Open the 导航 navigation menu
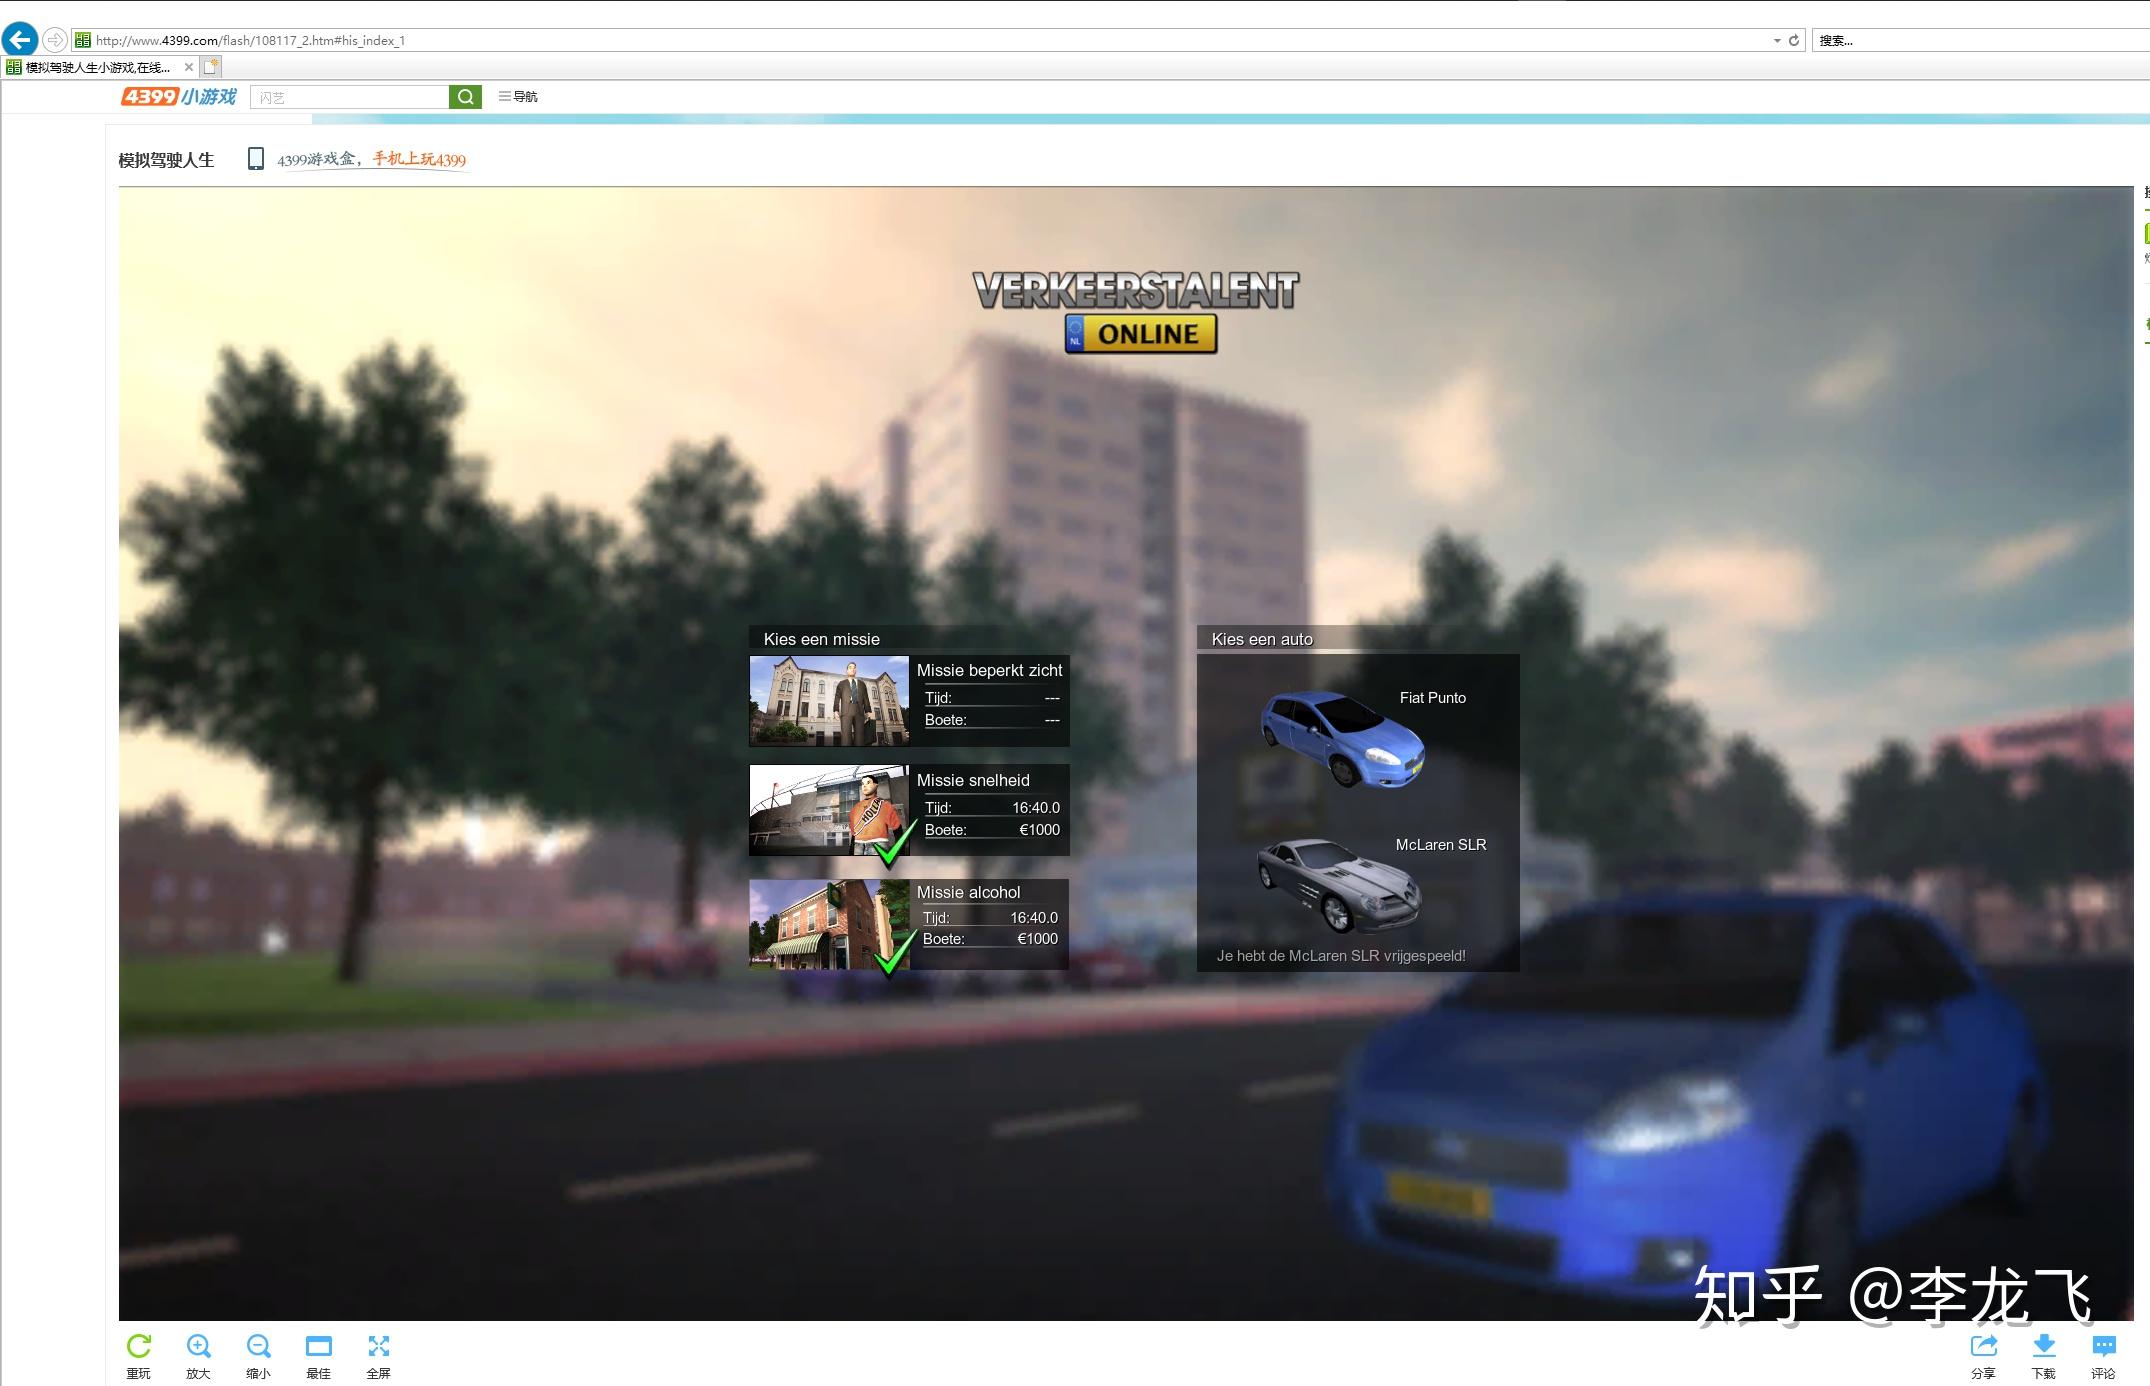This screenshot has width=2150, height=1386. click(519, 96)
